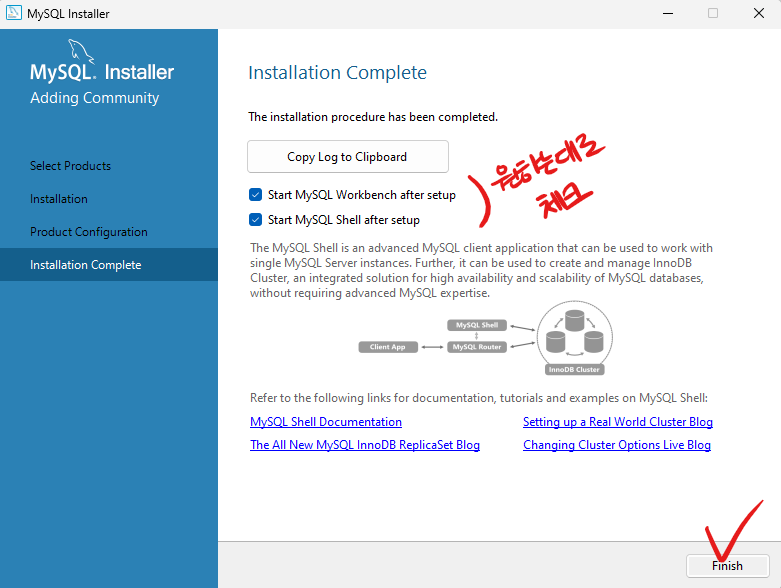Screen dimensions: 781x588
Task: Click the MySQL Router box in diagram
Action: click(477, 347)
